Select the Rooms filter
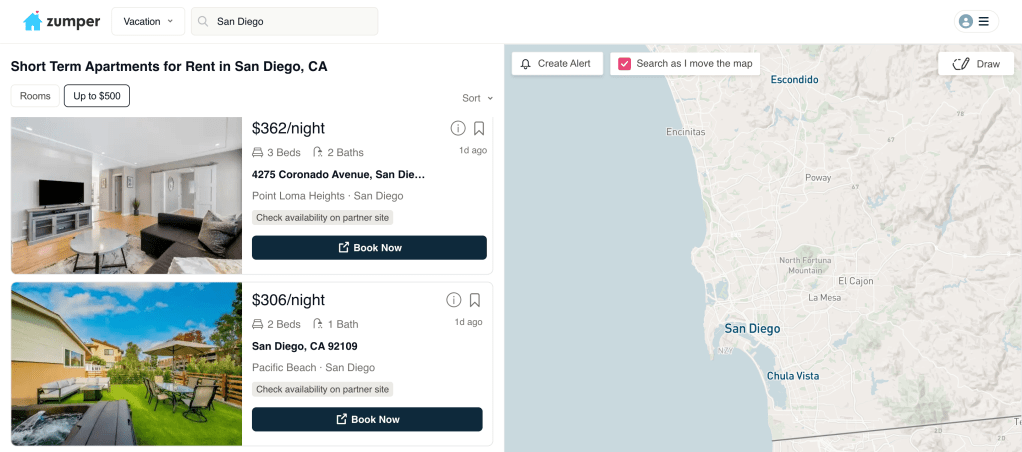Image resolution: width=1022 pixels, height=452 pixels. pos(35,96)
